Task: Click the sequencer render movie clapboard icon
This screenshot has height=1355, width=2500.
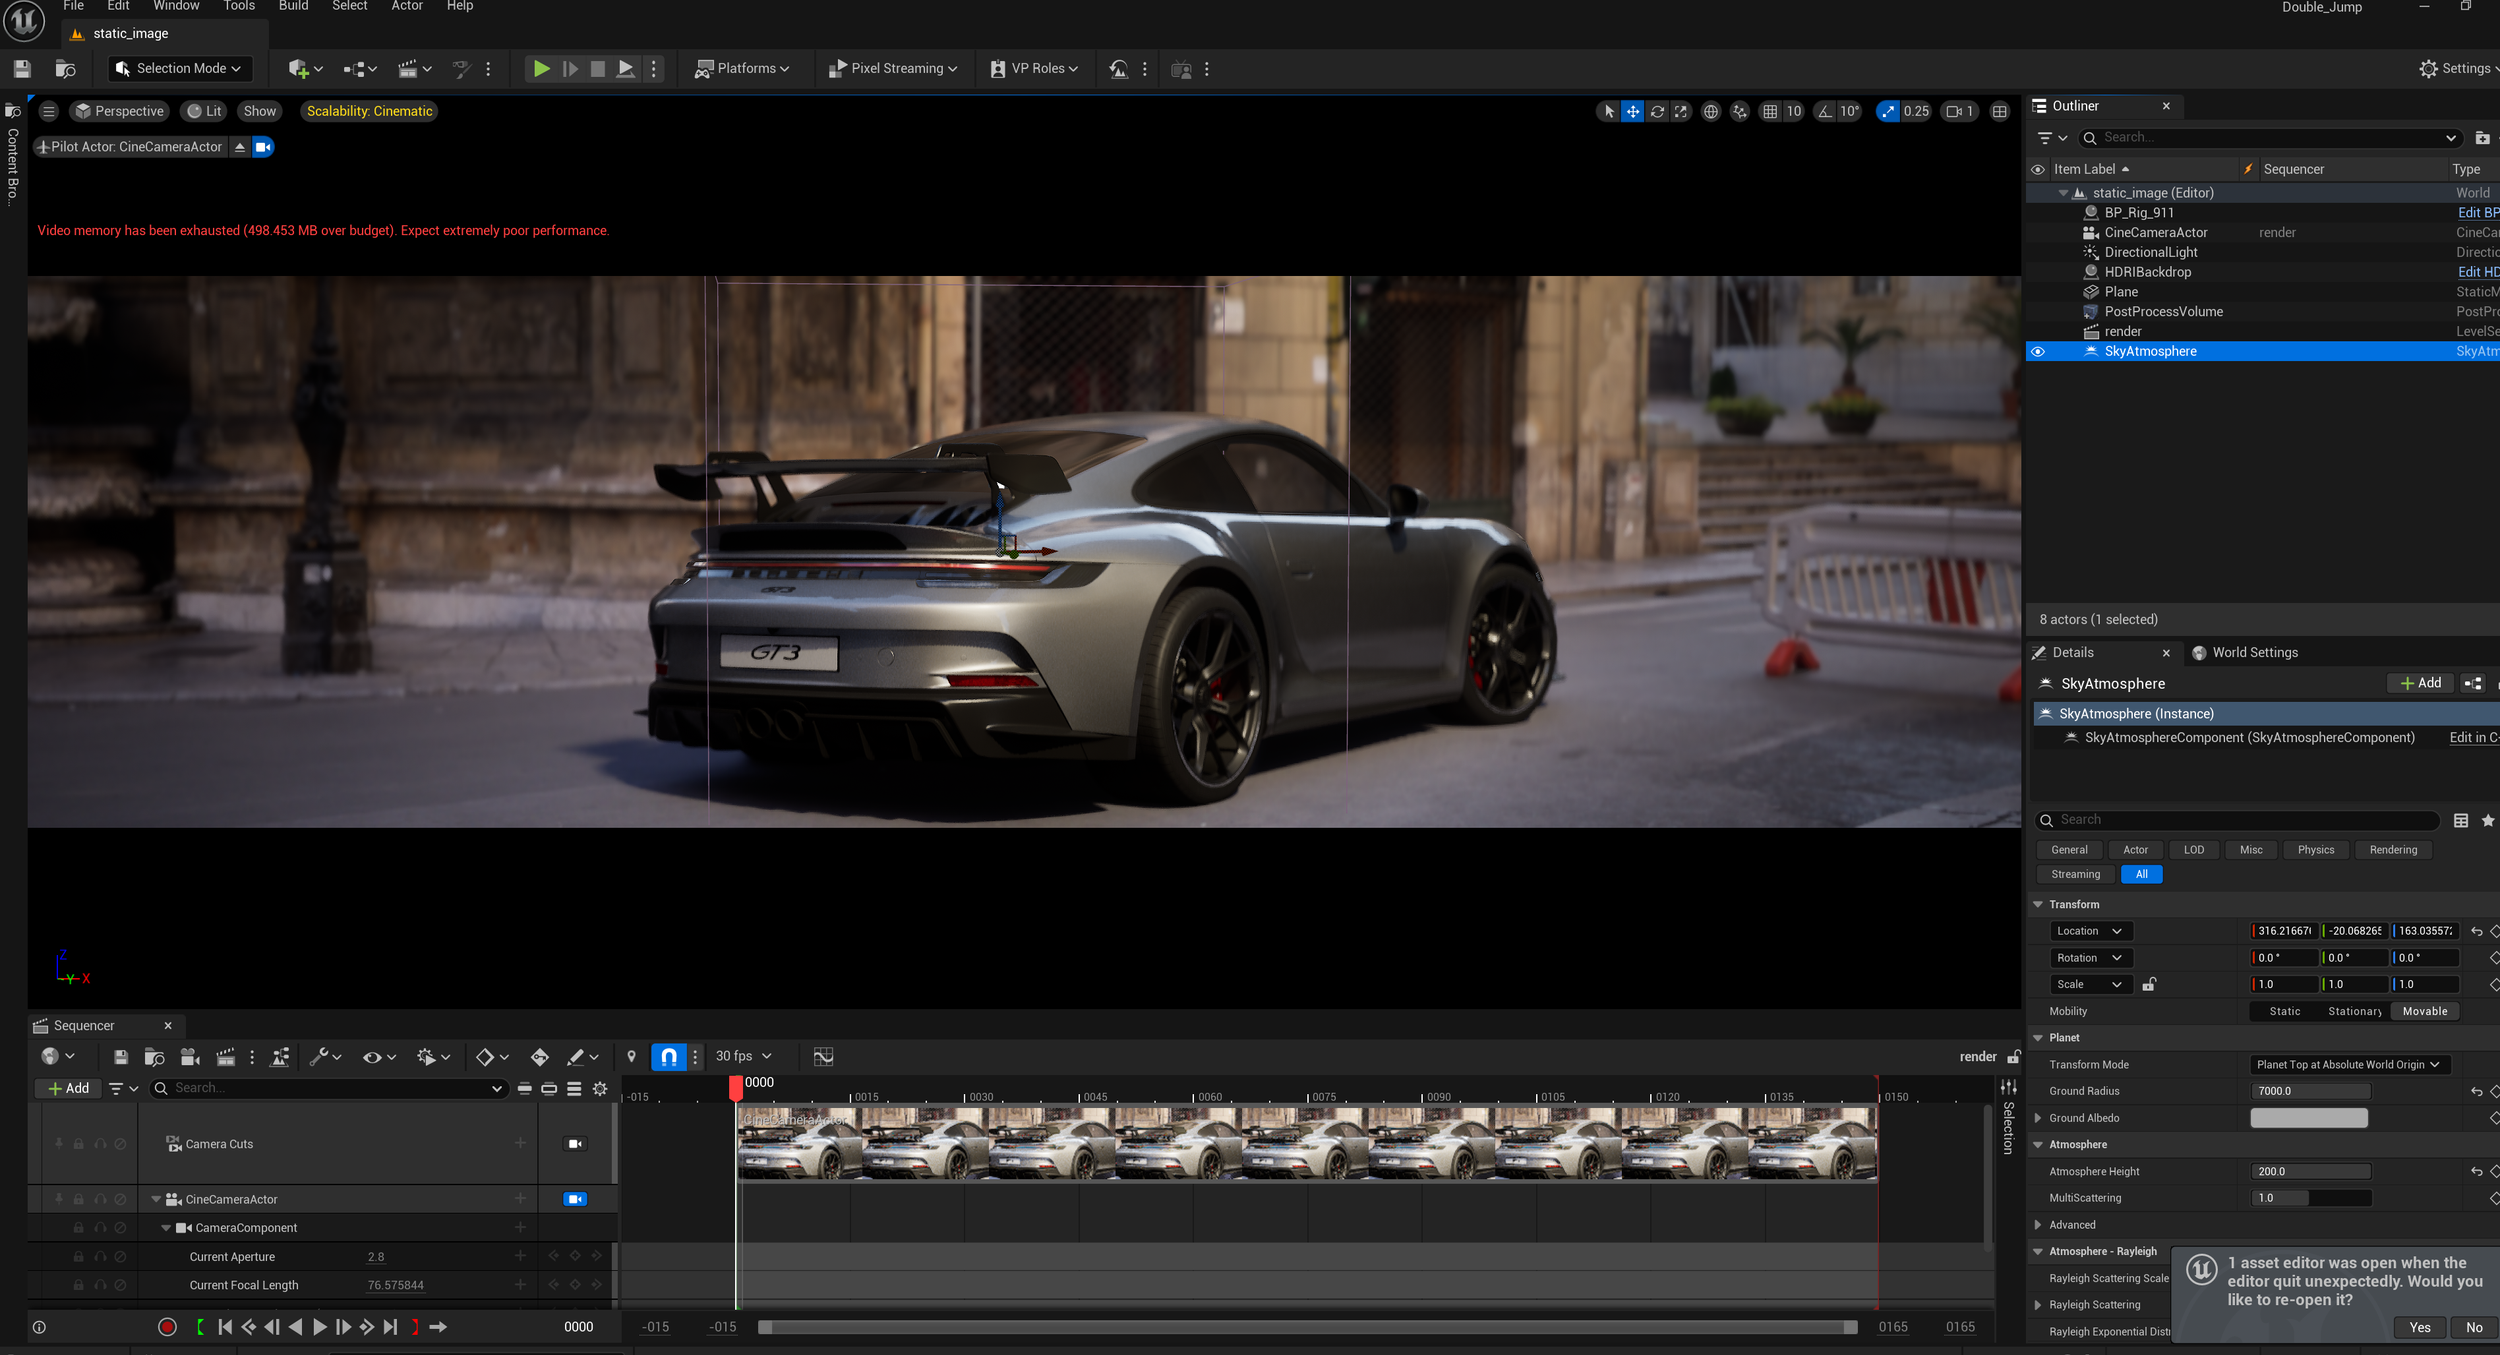Action: tap(226, 1057)
